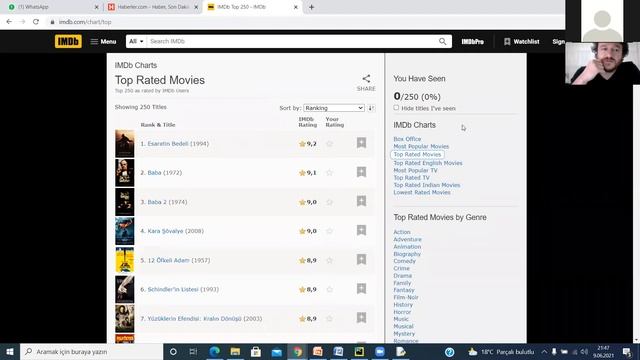Go back in browser
The height and width of the screenshot is (360, 640).
point(9,22)
